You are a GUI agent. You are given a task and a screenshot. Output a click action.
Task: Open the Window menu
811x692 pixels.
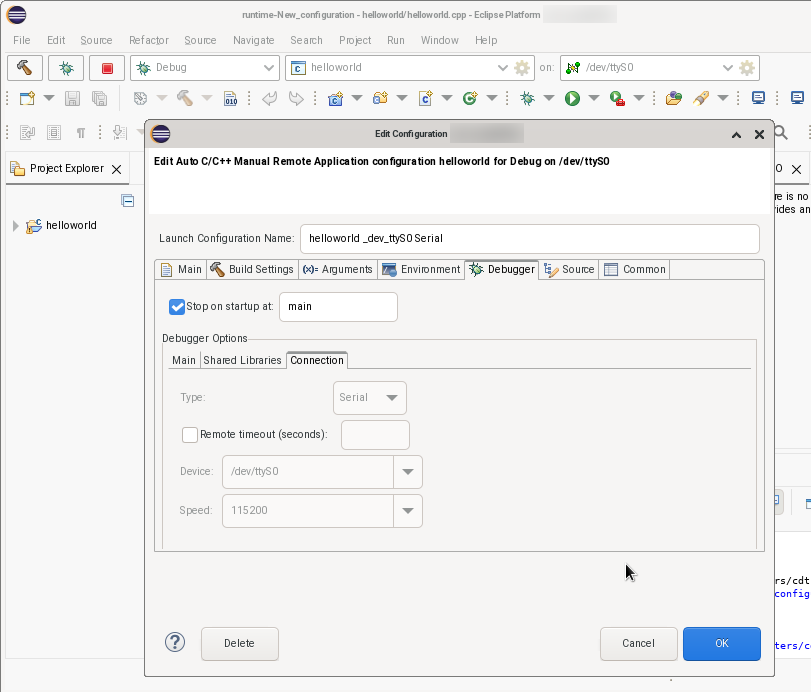pyautogui.click(x=440, y=40)
